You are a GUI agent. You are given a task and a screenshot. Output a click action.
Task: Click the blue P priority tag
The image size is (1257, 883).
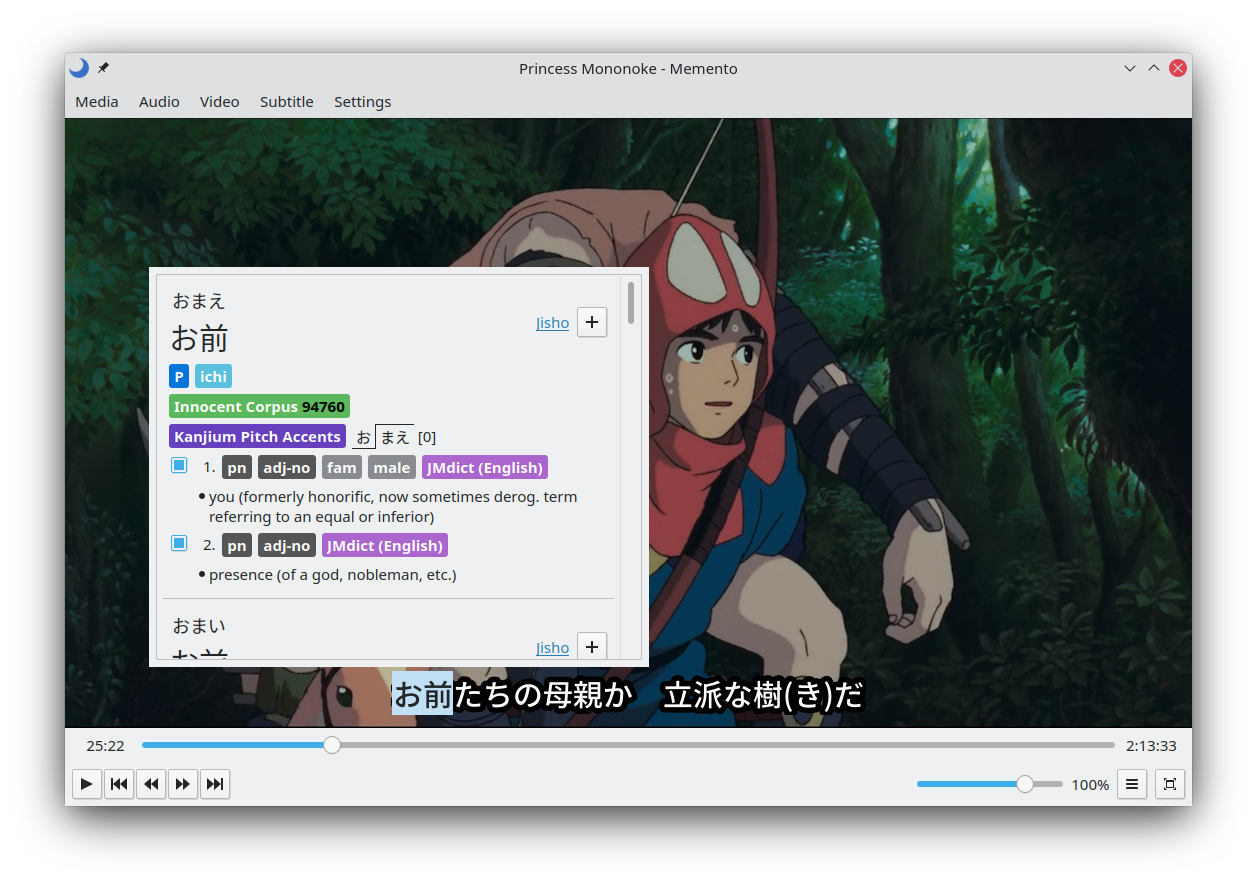click(x=179, y=377)
